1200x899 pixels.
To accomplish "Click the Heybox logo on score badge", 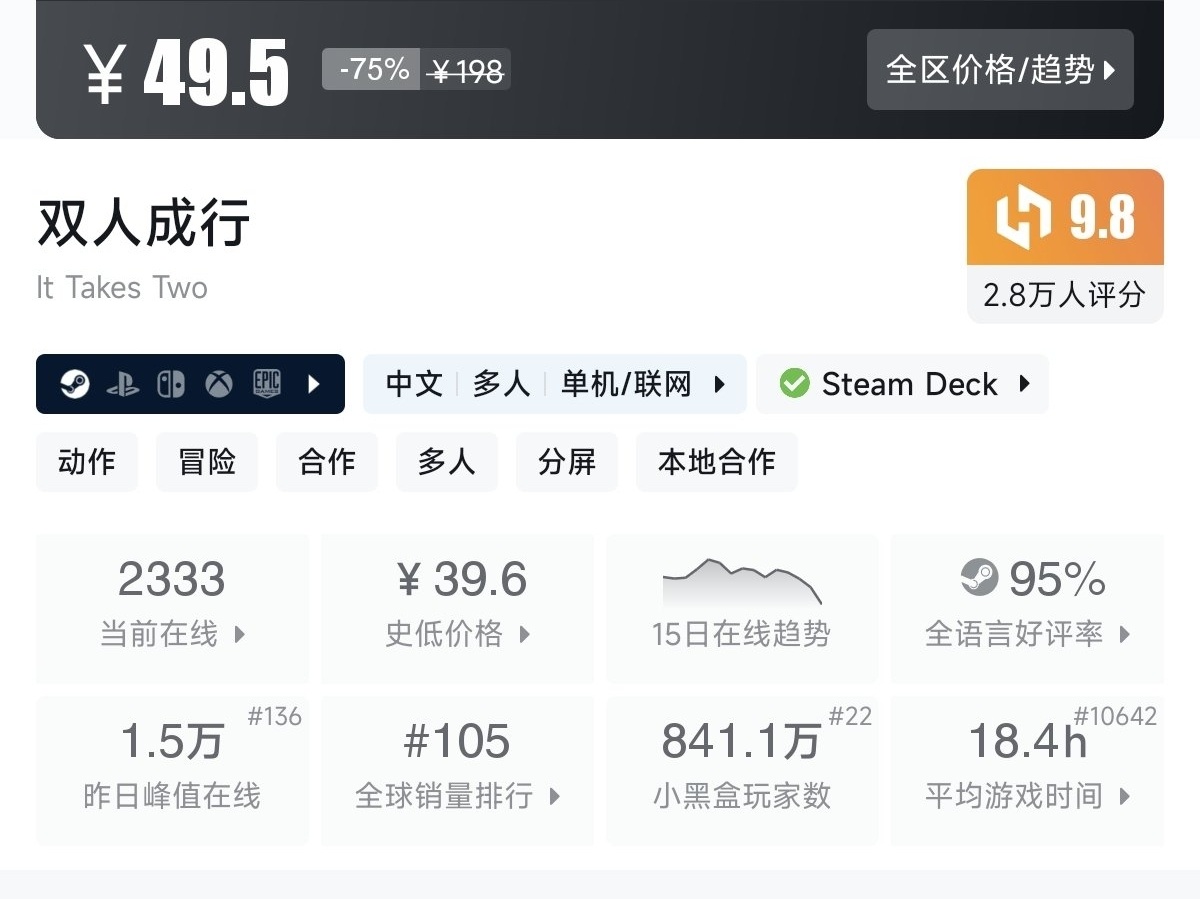I will (x=1023, y=217).
